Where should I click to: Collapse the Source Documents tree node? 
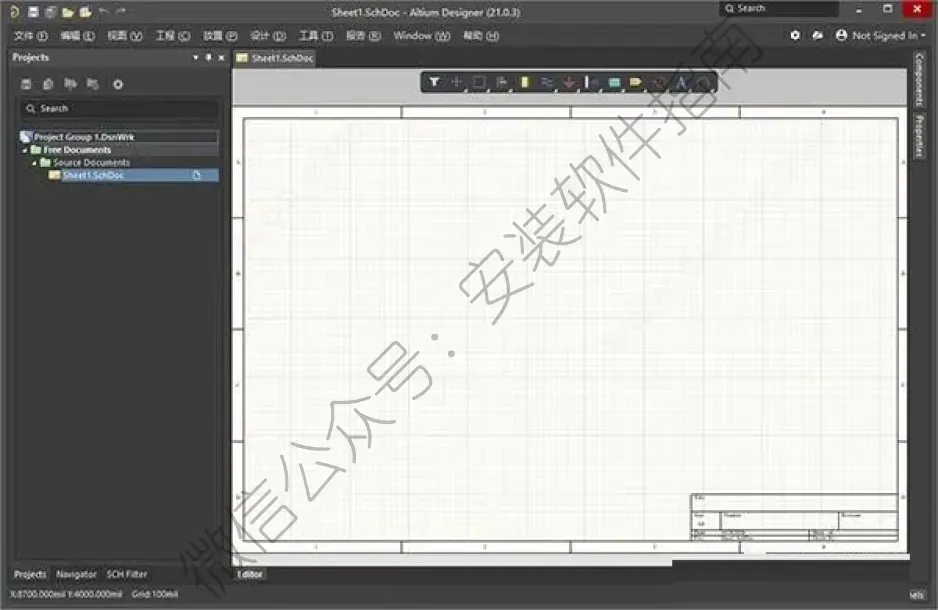[x=34, y=163]
